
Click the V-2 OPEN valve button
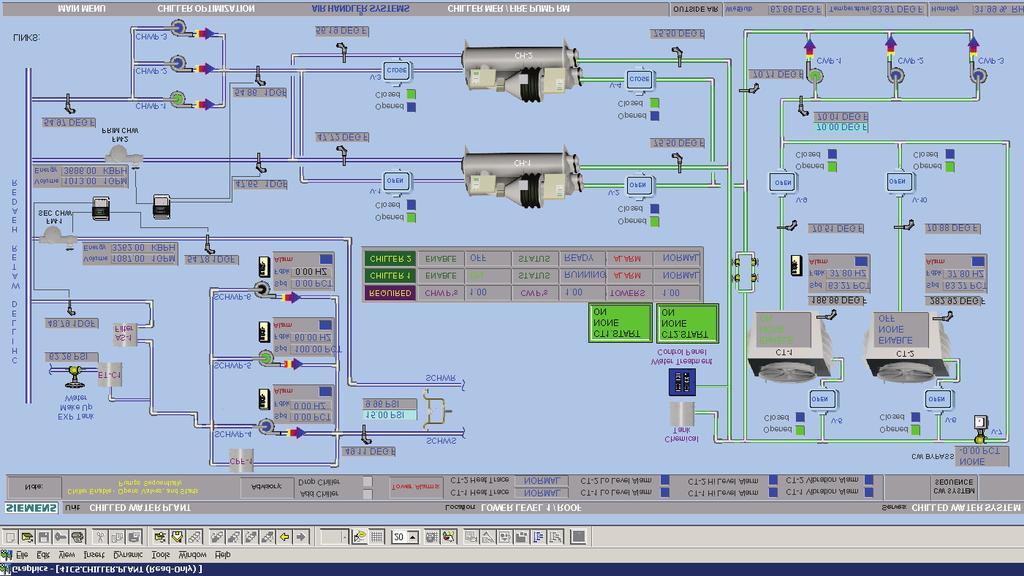pyautogui.click(x=638, y=185)
